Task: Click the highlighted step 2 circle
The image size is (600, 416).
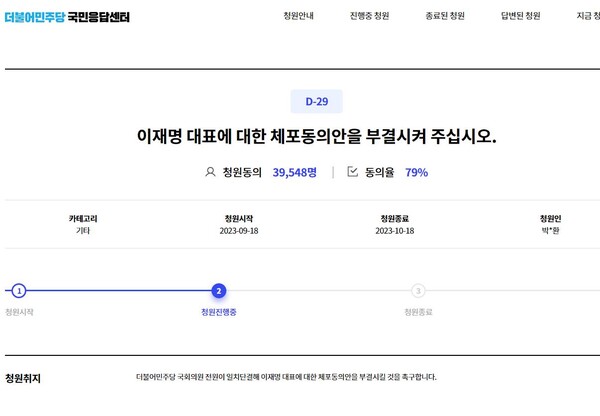Action: tap(219, 291)
